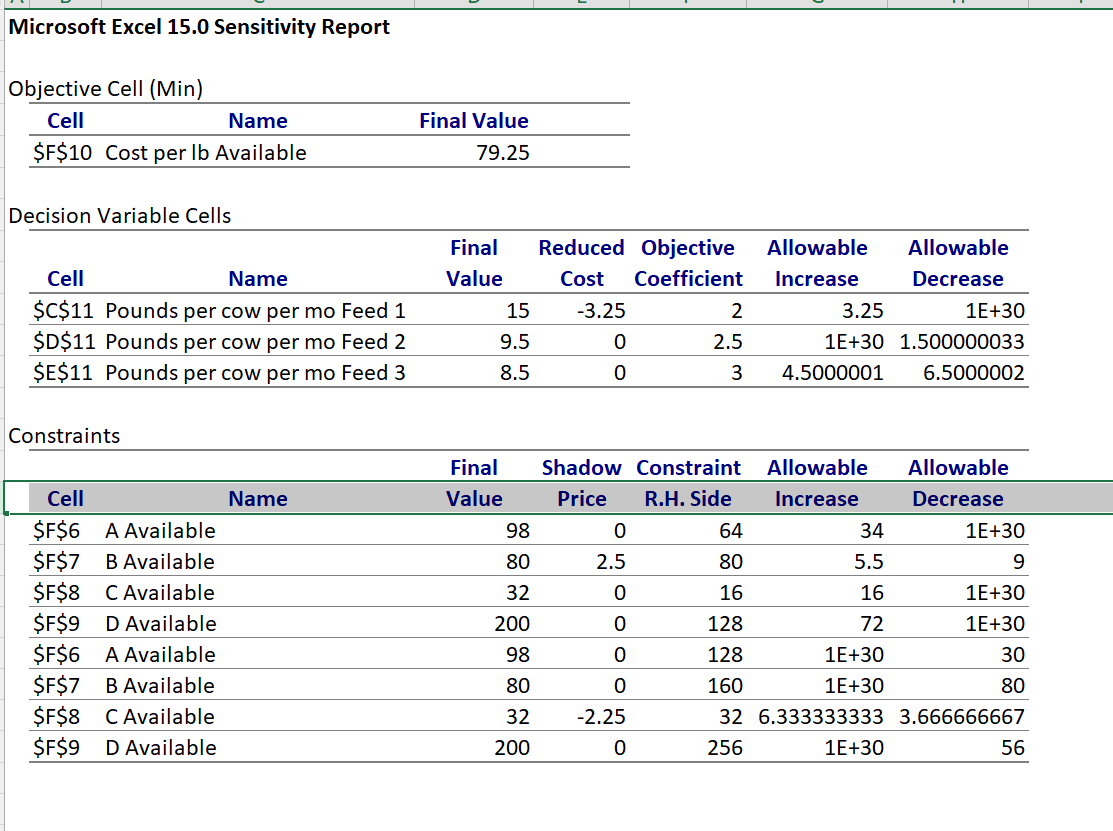The height and width of the screenshot is (831, 1113).
Task: Click the Decision Variable Cells heading
Action: (x=119, y=216)
